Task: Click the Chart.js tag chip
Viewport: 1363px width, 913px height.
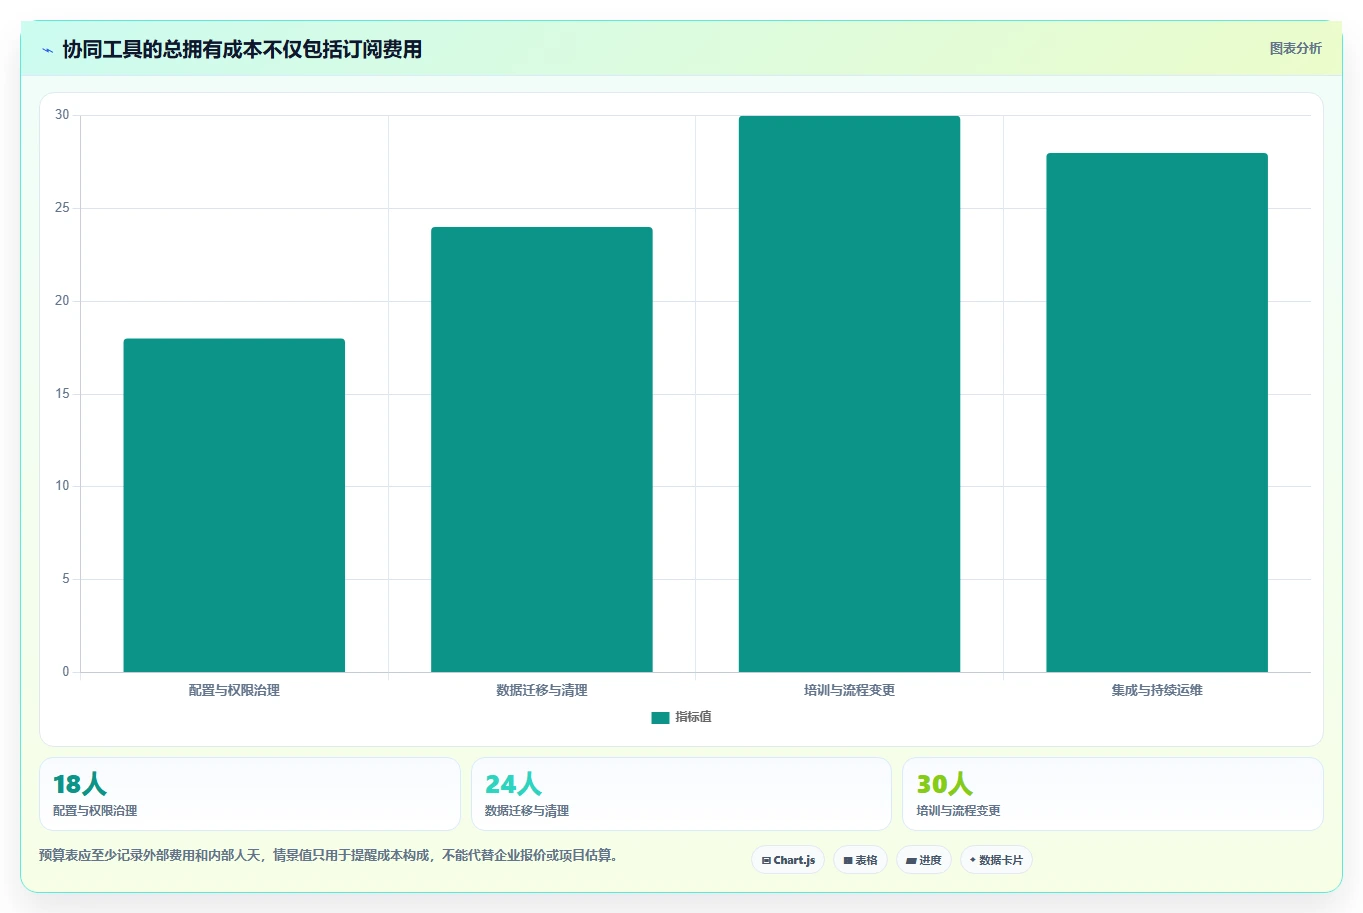Action: pyautogui.click(x=788, y=860)
